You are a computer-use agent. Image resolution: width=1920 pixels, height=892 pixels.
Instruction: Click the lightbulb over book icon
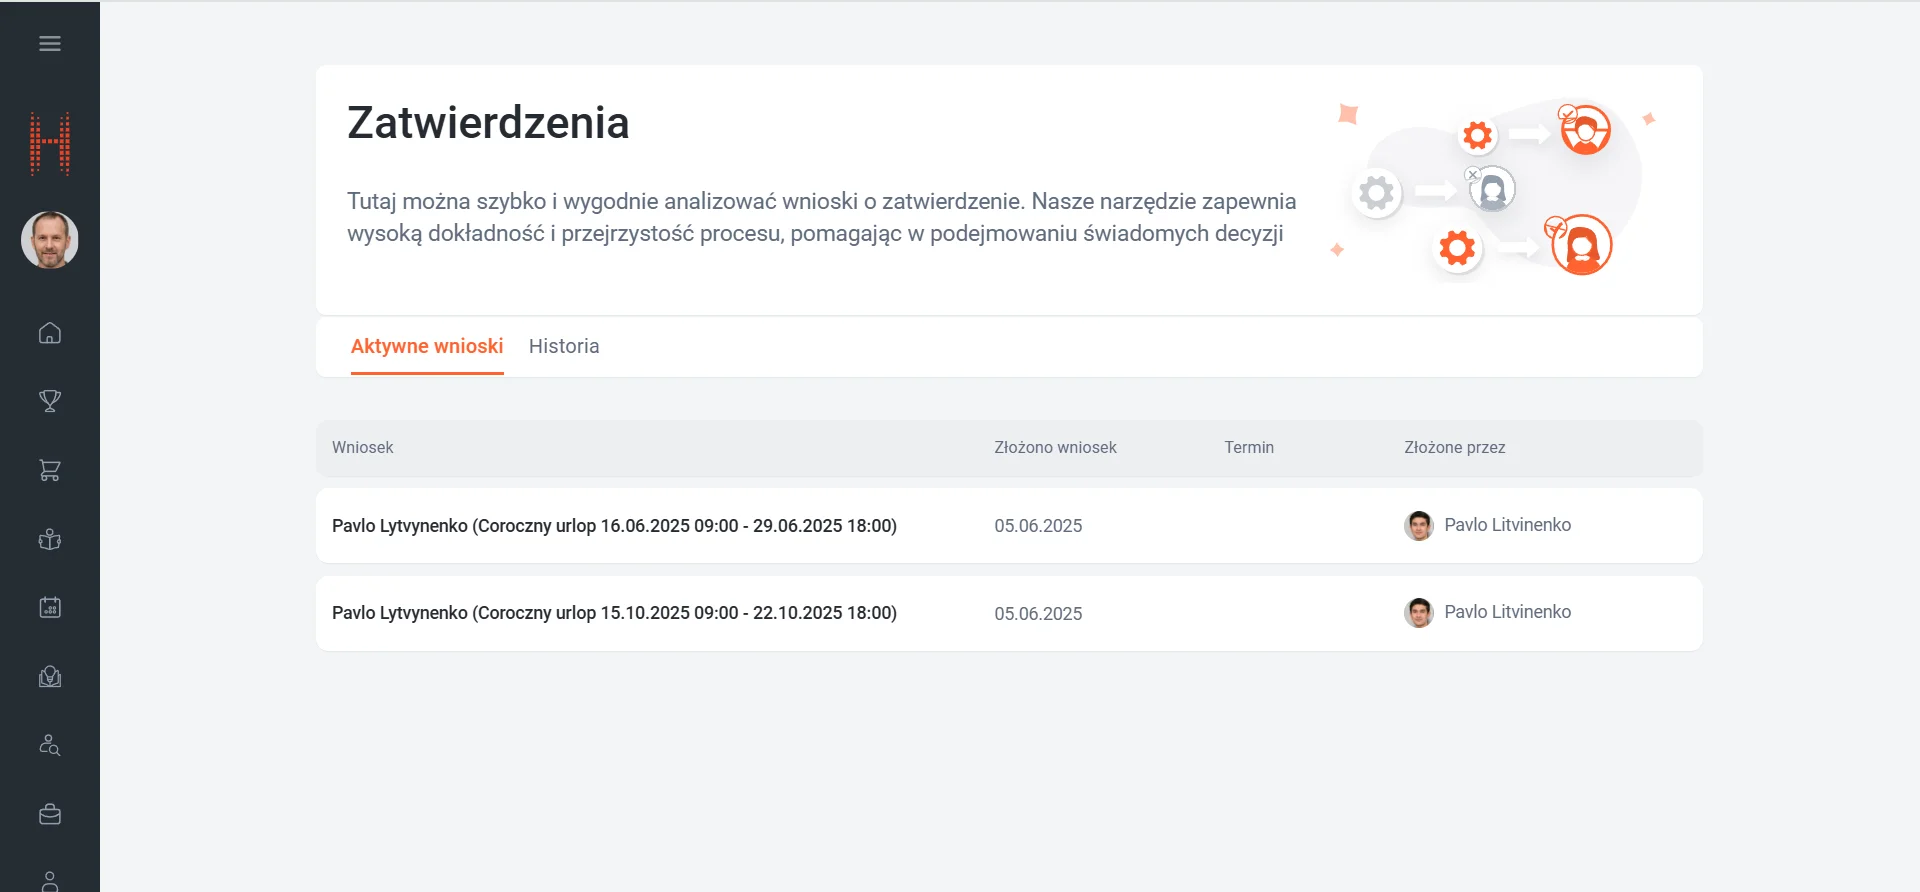(50, 677)
